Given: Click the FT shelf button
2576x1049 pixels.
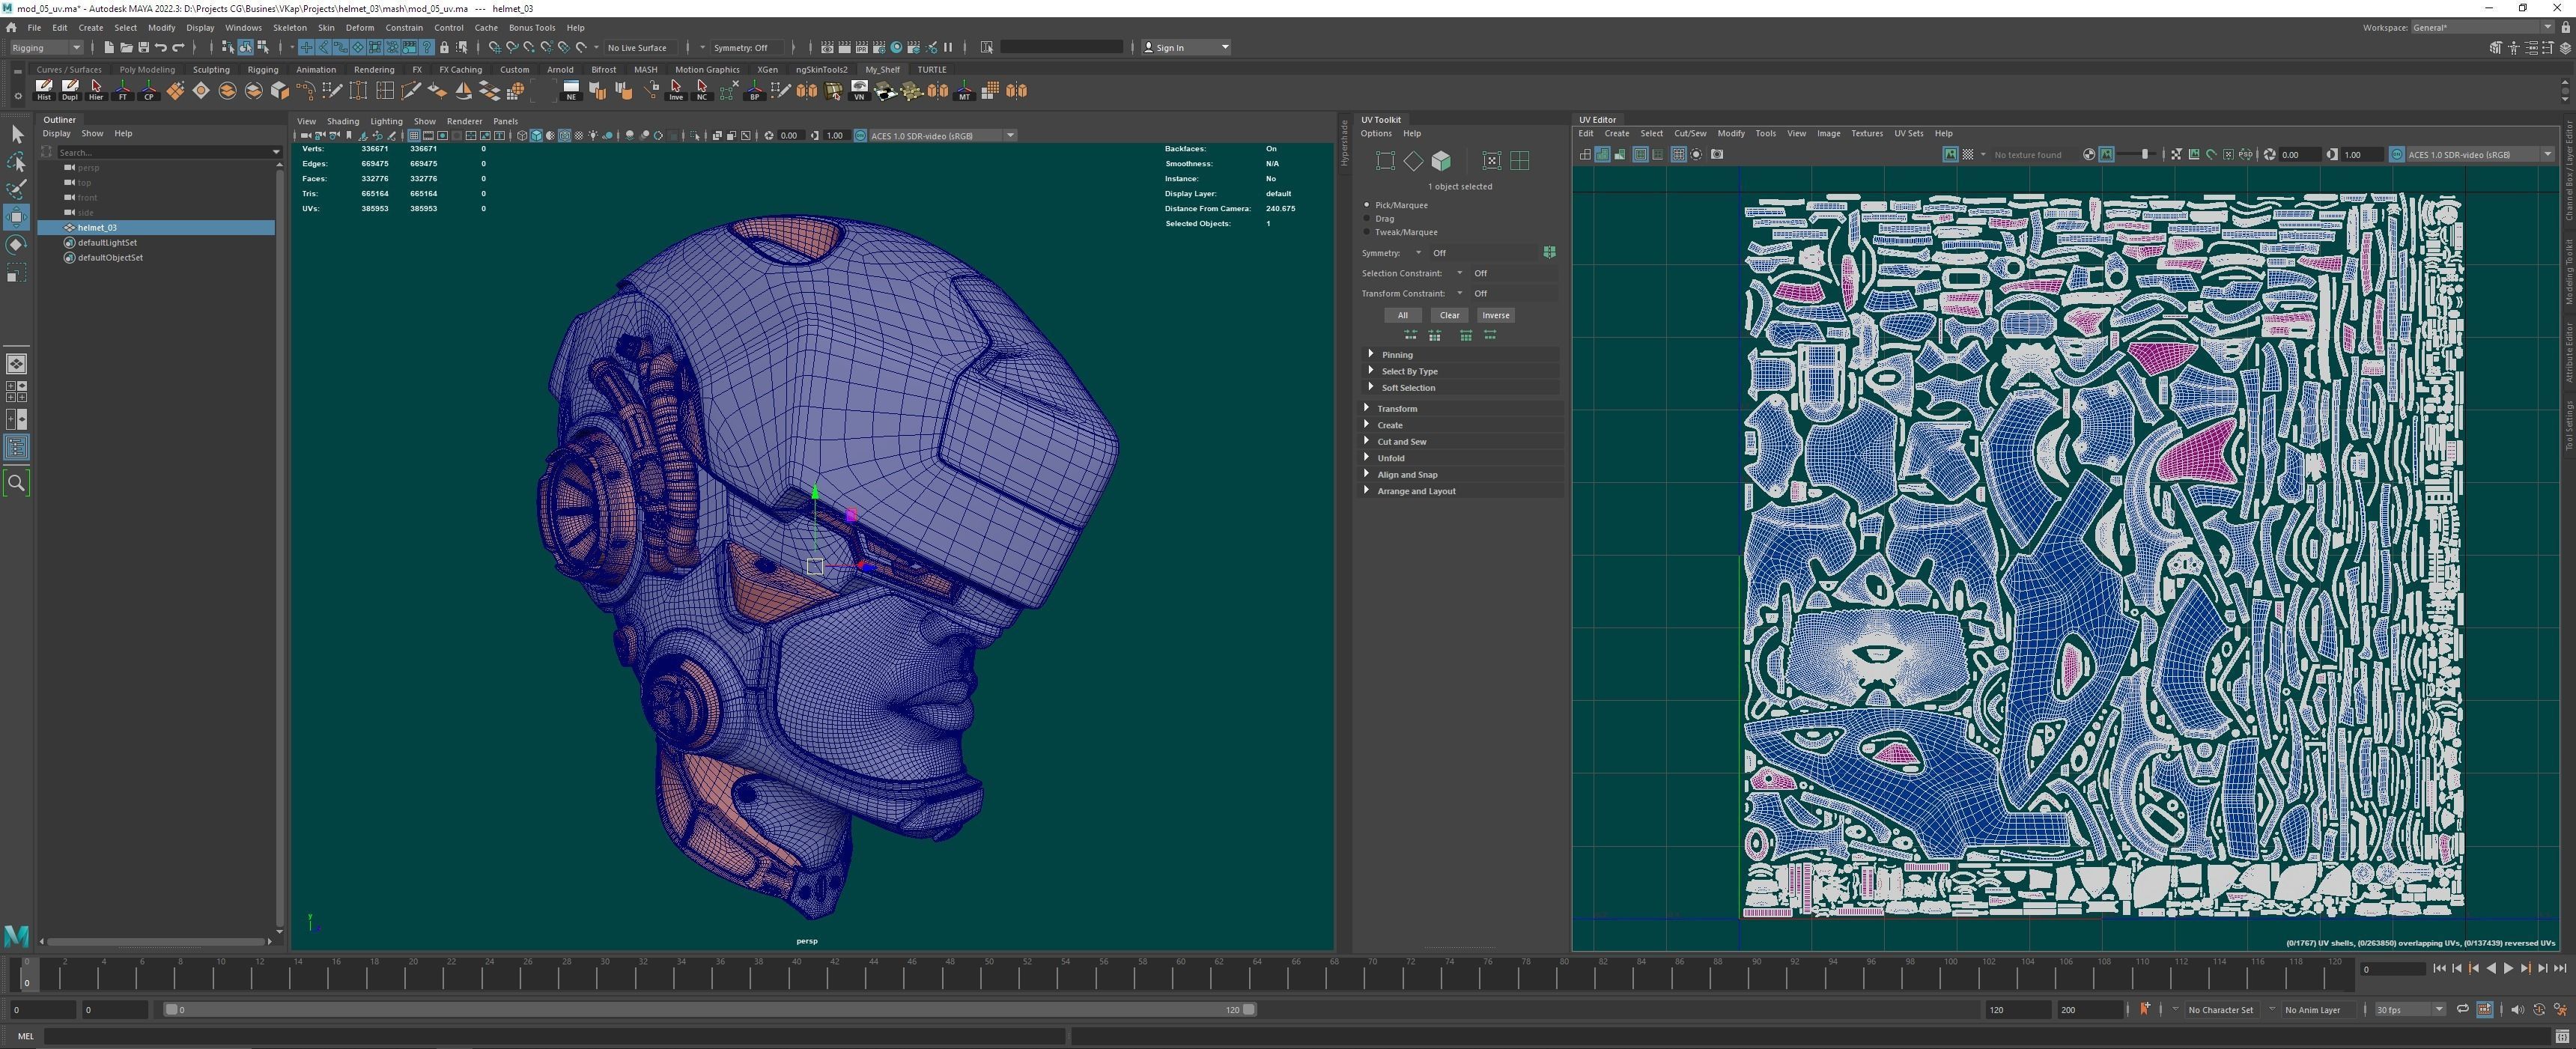Looking at the screenshot, I should click(x=123, y=91).
